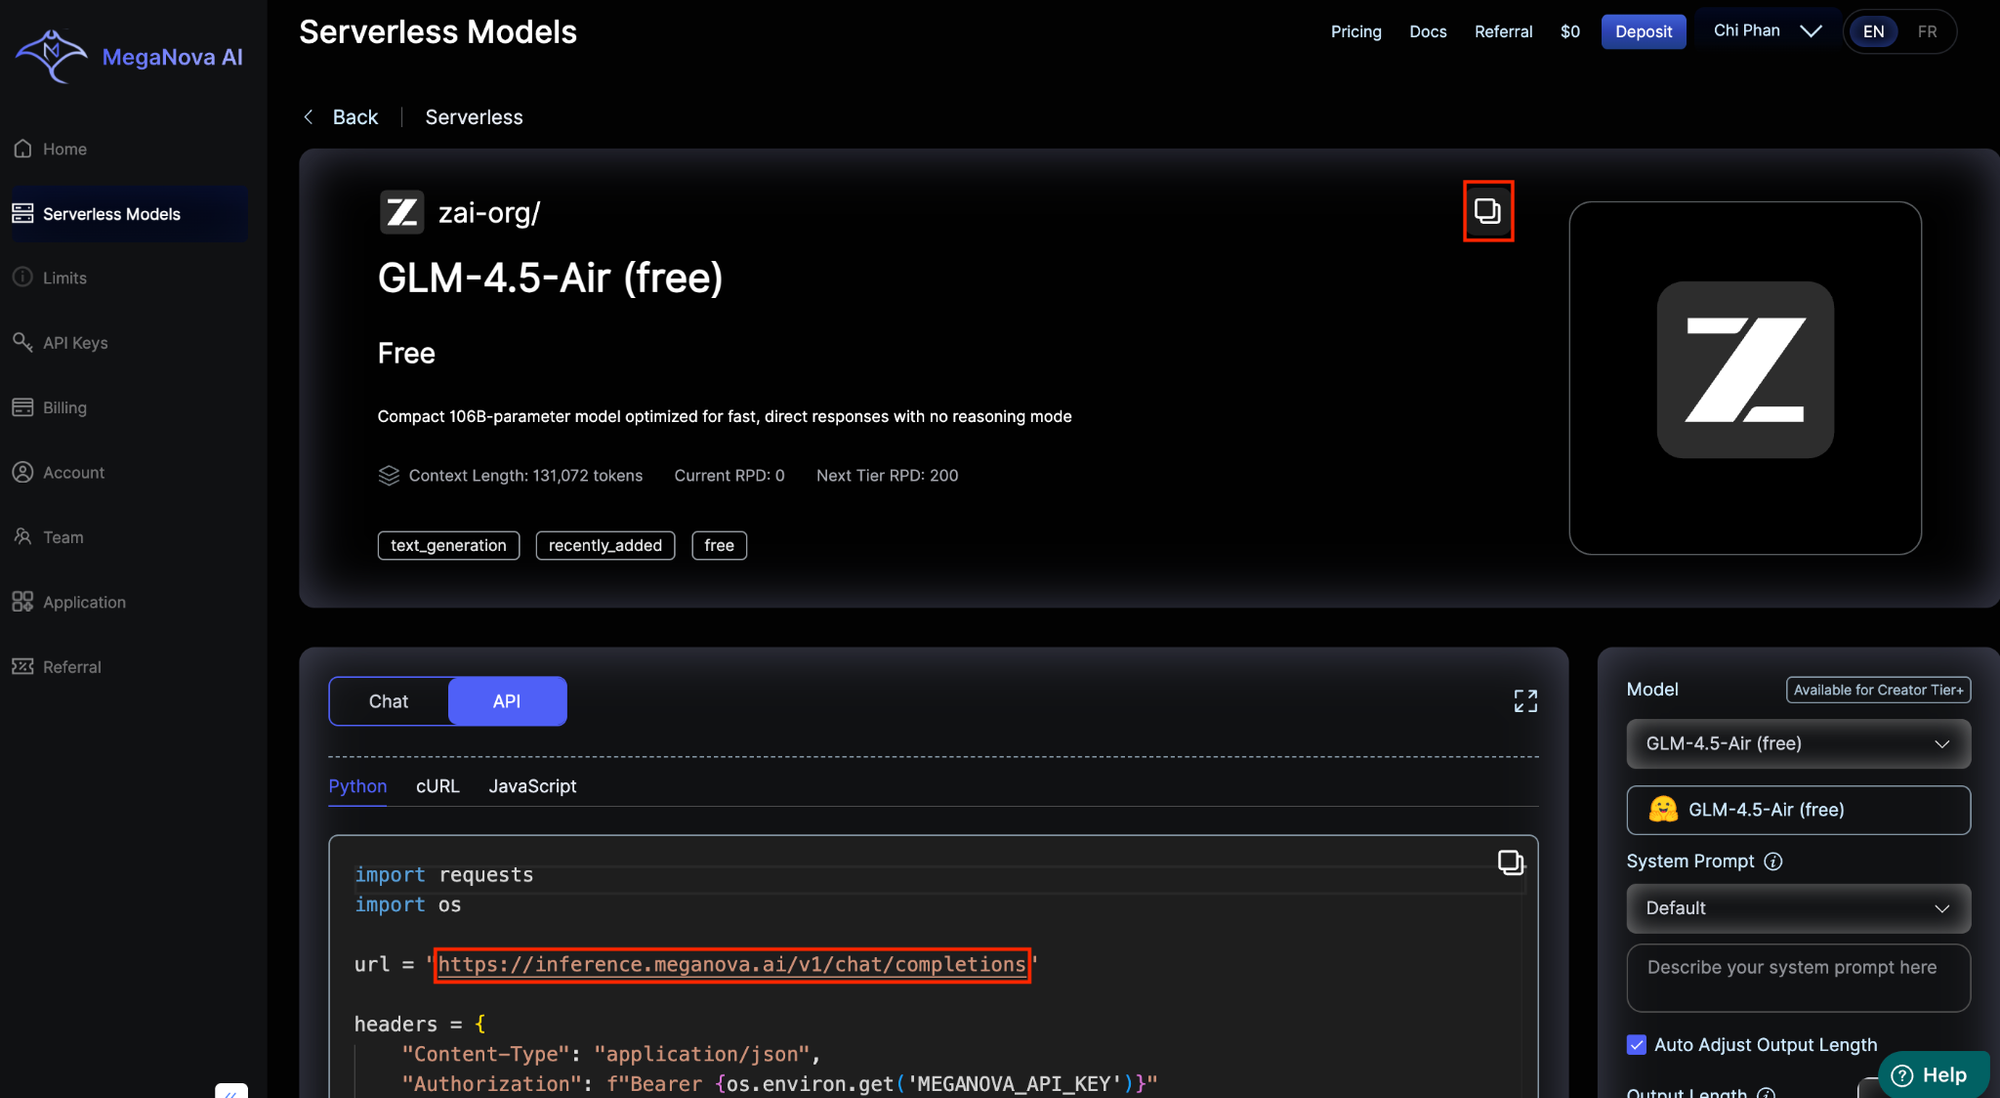Copy the model name icon beside zai-org

(x=1487, y=211)
